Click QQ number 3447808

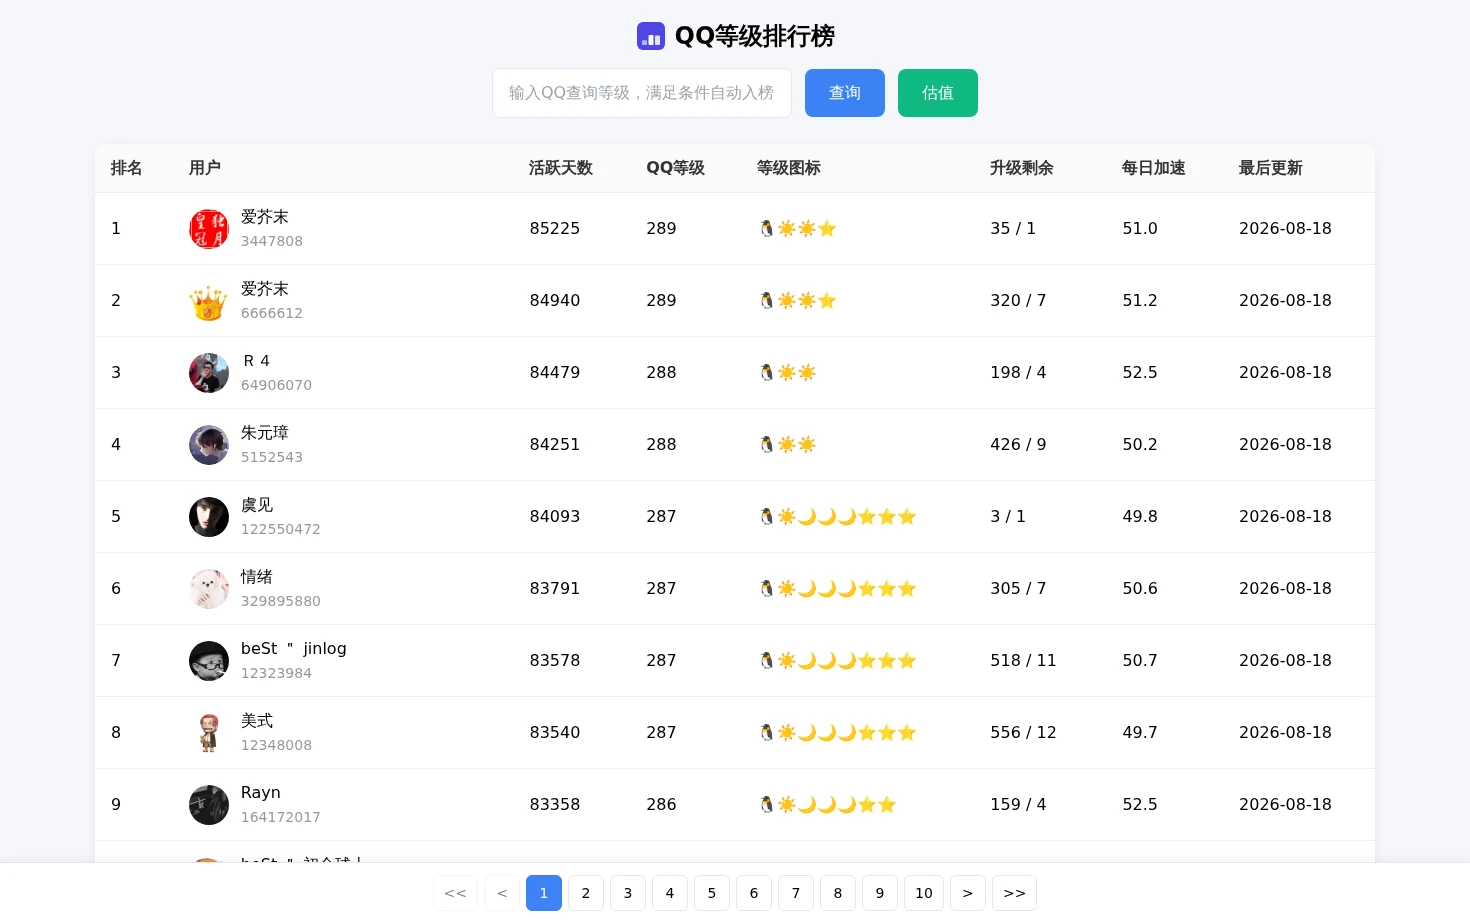tap(272, 241)
